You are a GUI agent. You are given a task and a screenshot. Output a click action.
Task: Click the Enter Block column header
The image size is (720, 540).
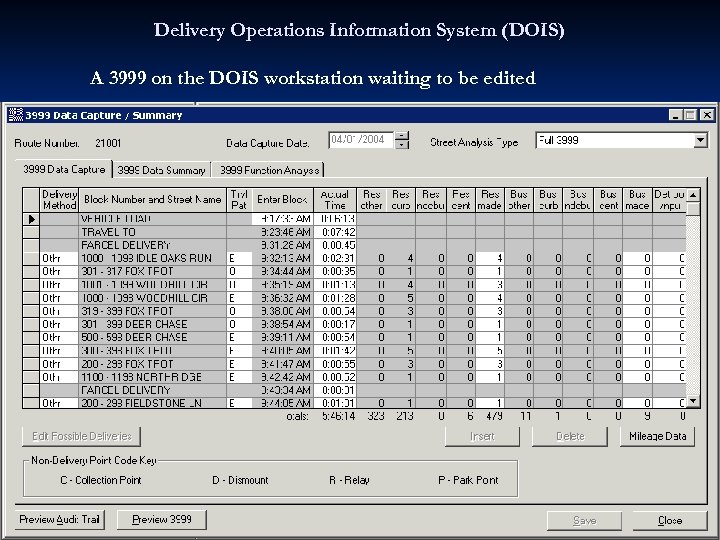282,200
